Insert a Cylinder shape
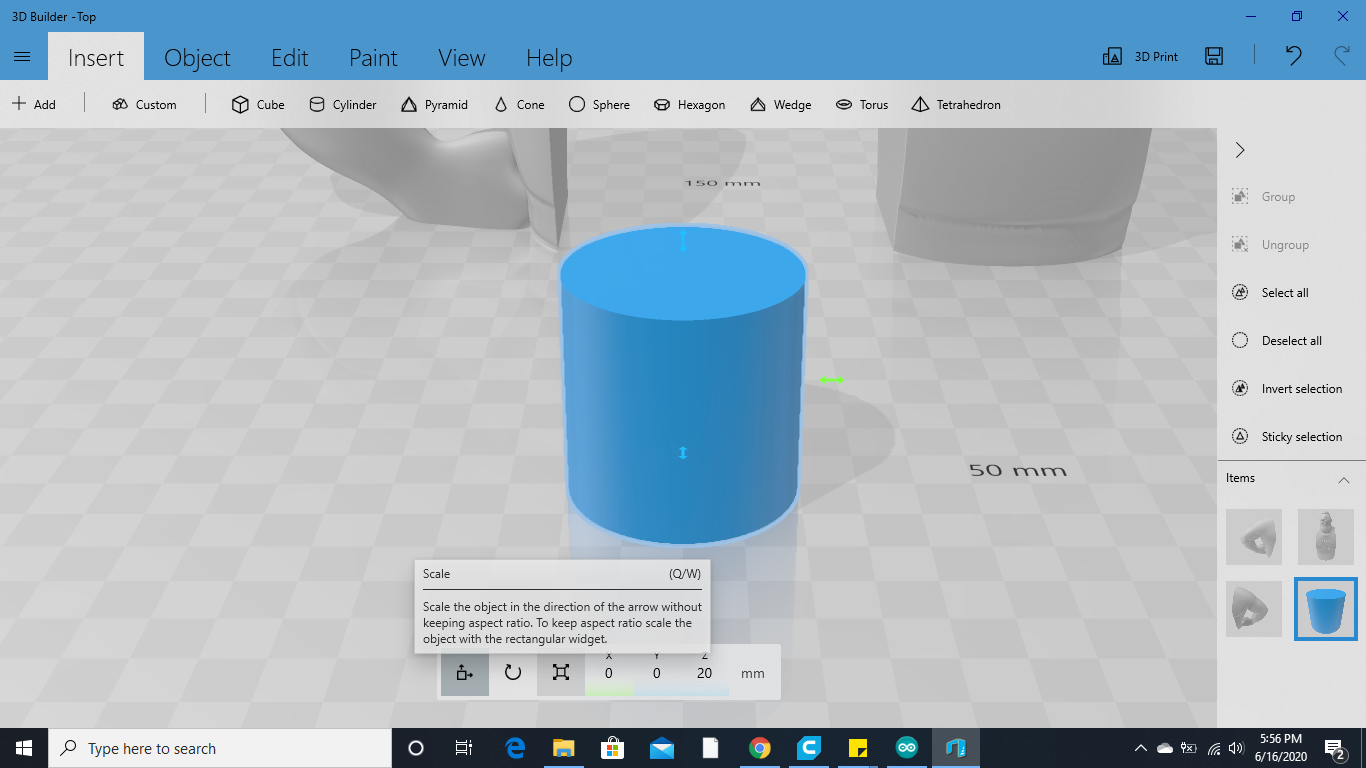This screenshot has width=1366, height=768. [342, 104]
